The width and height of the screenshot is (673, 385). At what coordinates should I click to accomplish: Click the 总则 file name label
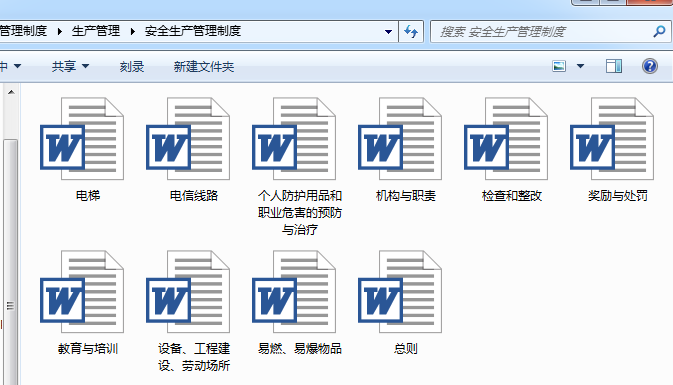point(406,349)
